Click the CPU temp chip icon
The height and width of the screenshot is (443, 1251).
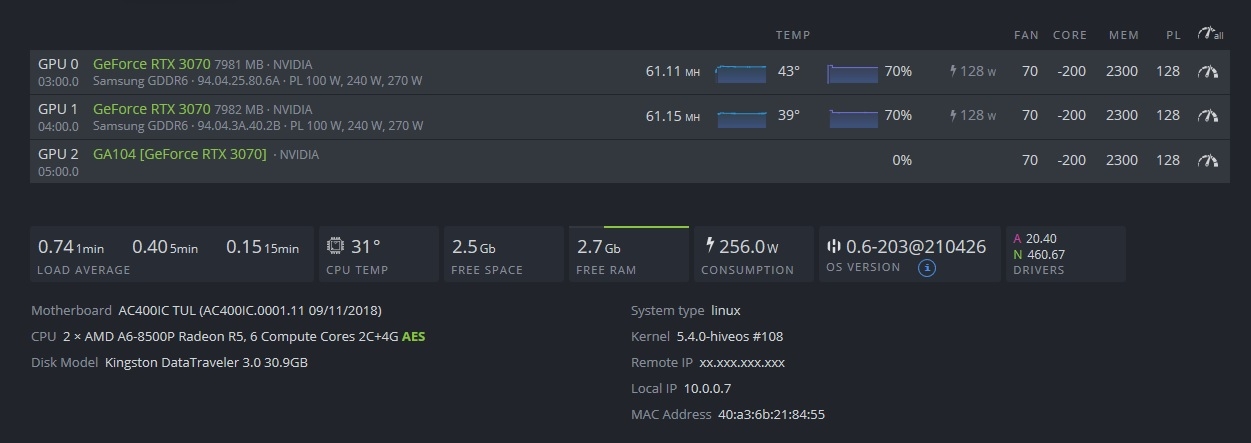click(x=335, y=246)
